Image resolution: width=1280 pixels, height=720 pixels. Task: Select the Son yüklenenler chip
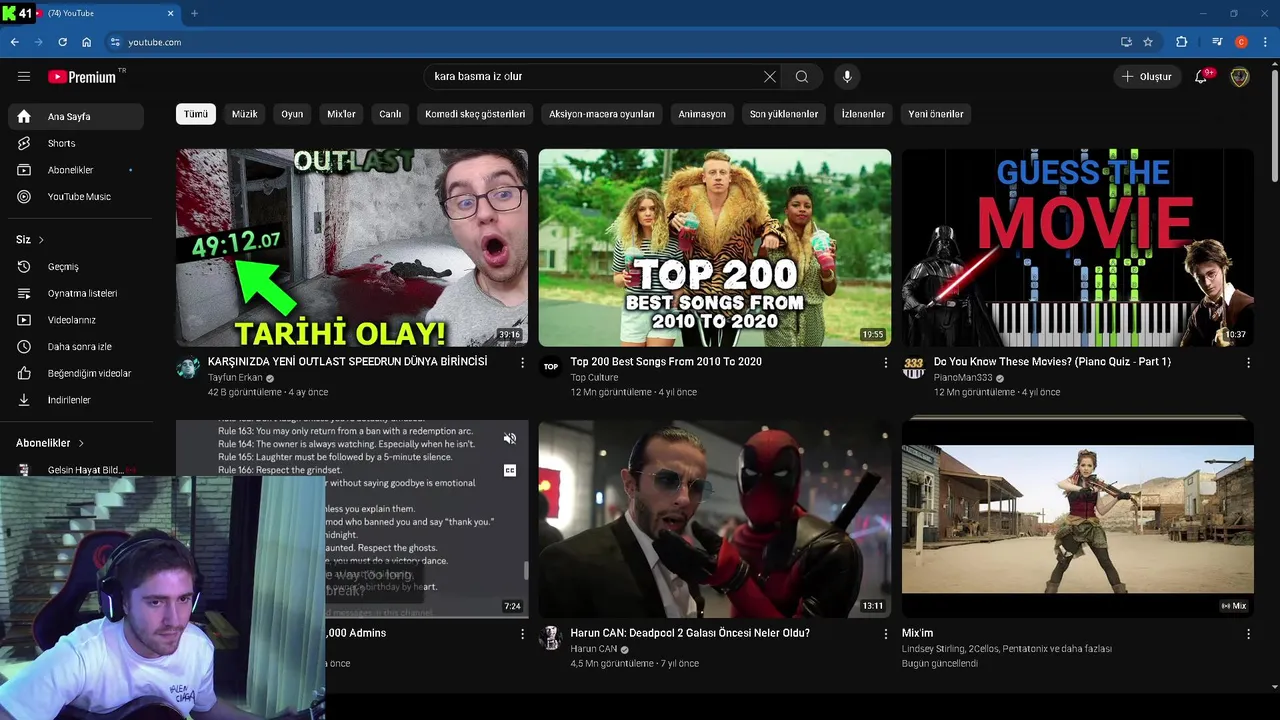tap(784, 114)
